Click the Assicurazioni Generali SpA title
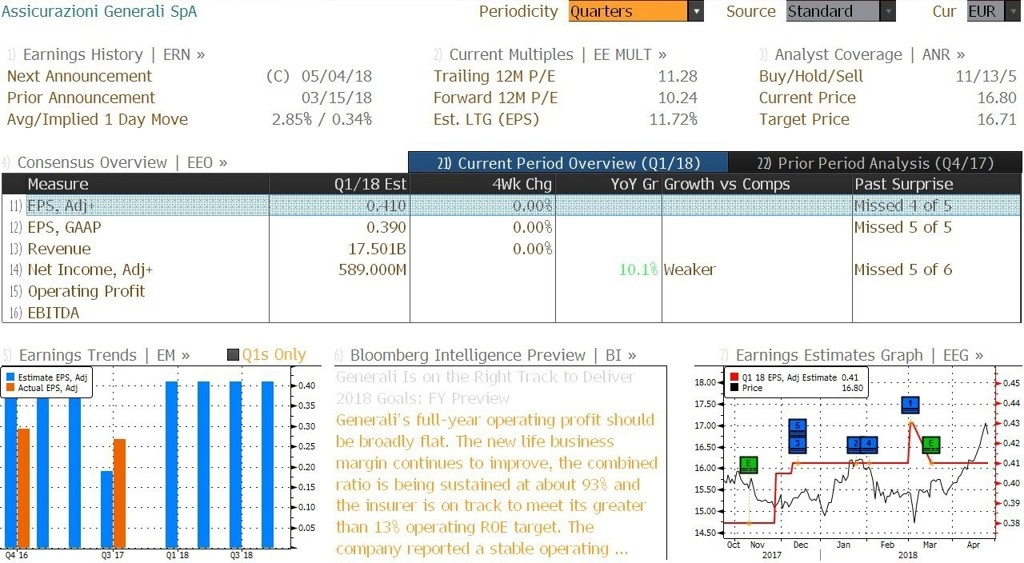Screen dimensions: 1024x563 [x=99, y=12]
